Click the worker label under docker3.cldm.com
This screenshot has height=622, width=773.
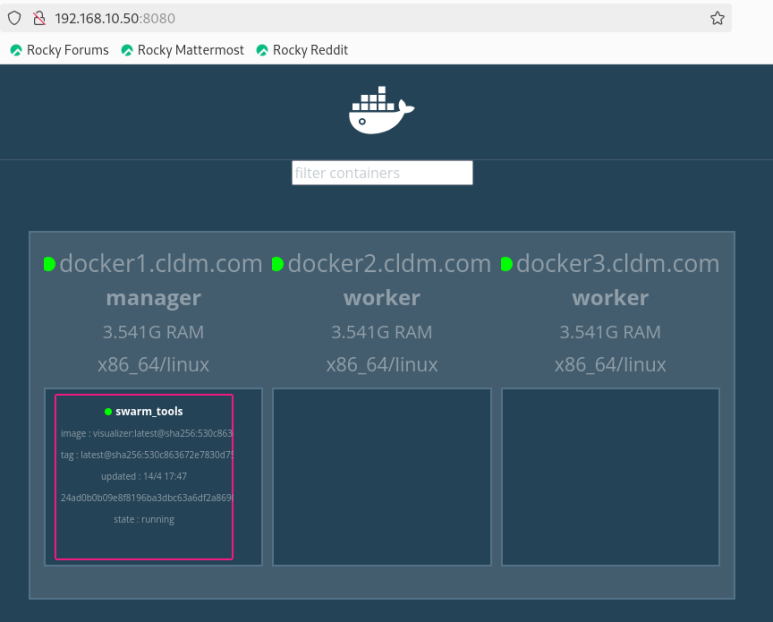pos(610,298)
